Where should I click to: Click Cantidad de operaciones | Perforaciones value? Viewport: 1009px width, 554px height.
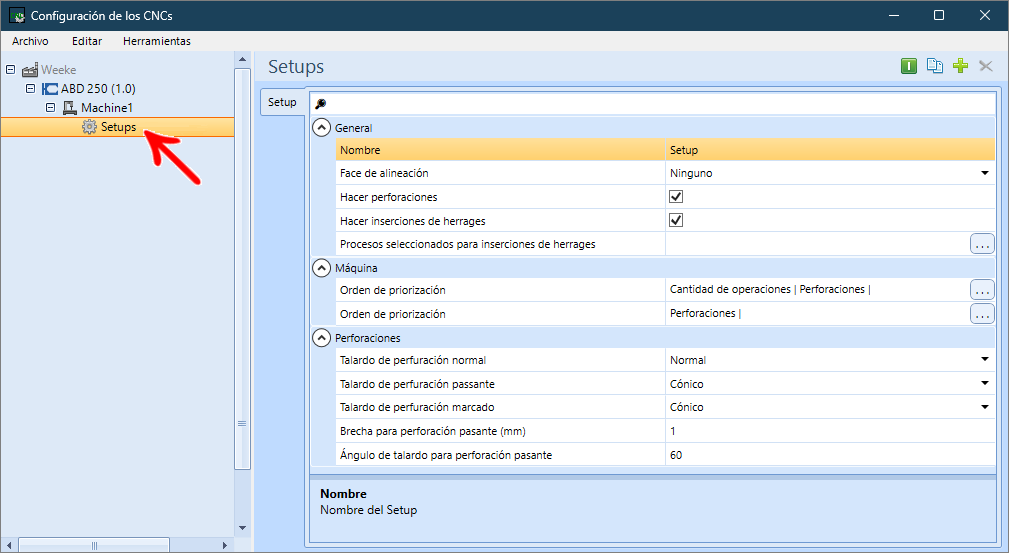(x=770, y=290)
